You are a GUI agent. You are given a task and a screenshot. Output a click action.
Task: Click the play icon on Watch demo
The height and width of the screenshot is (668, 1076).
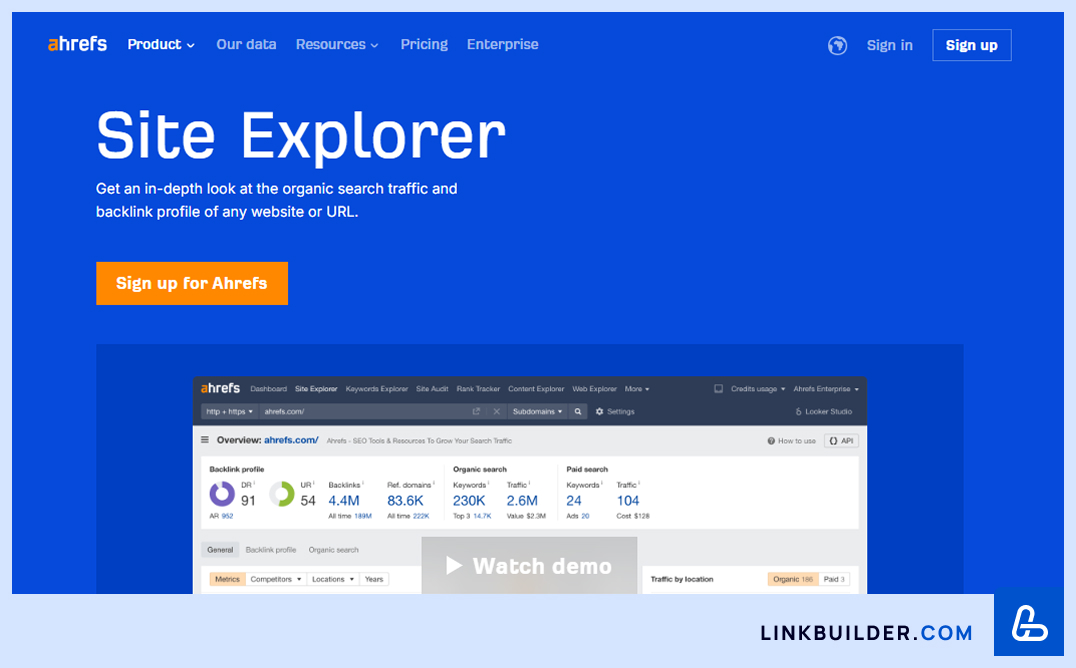coord(454,566)
